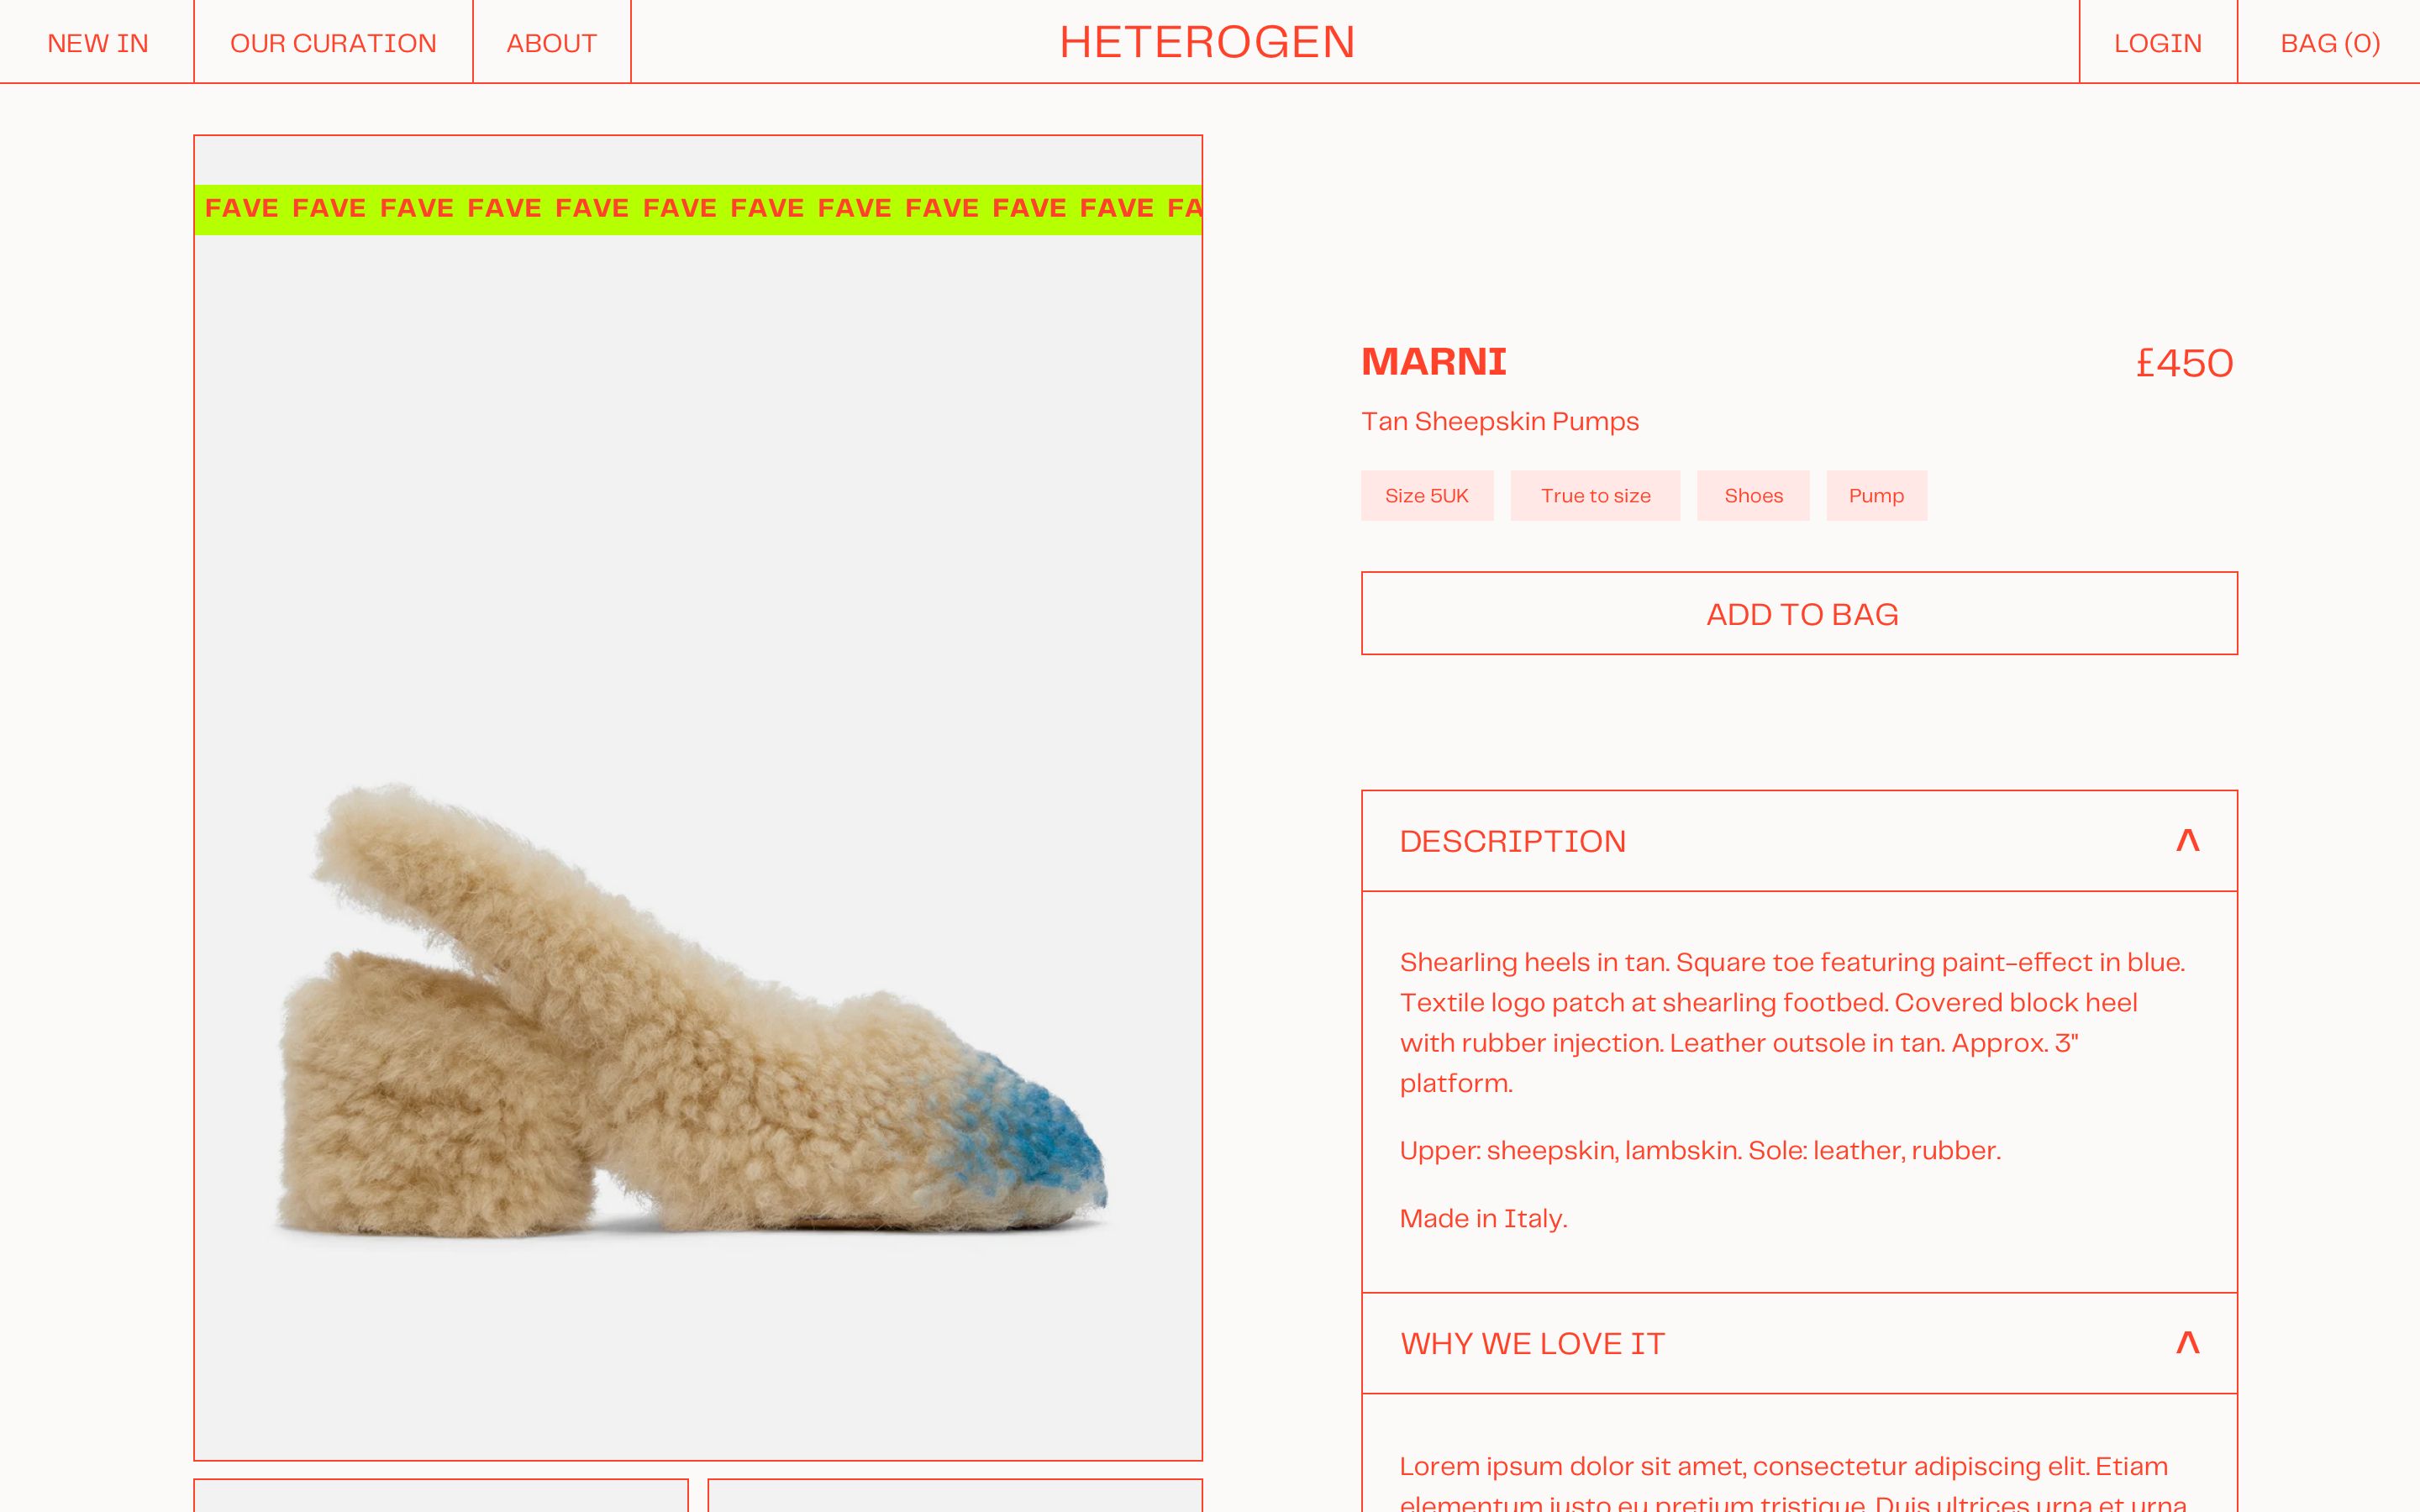Click the True to size tag
This screenshot has width=2420, height=1512.
click(1595, 495)
